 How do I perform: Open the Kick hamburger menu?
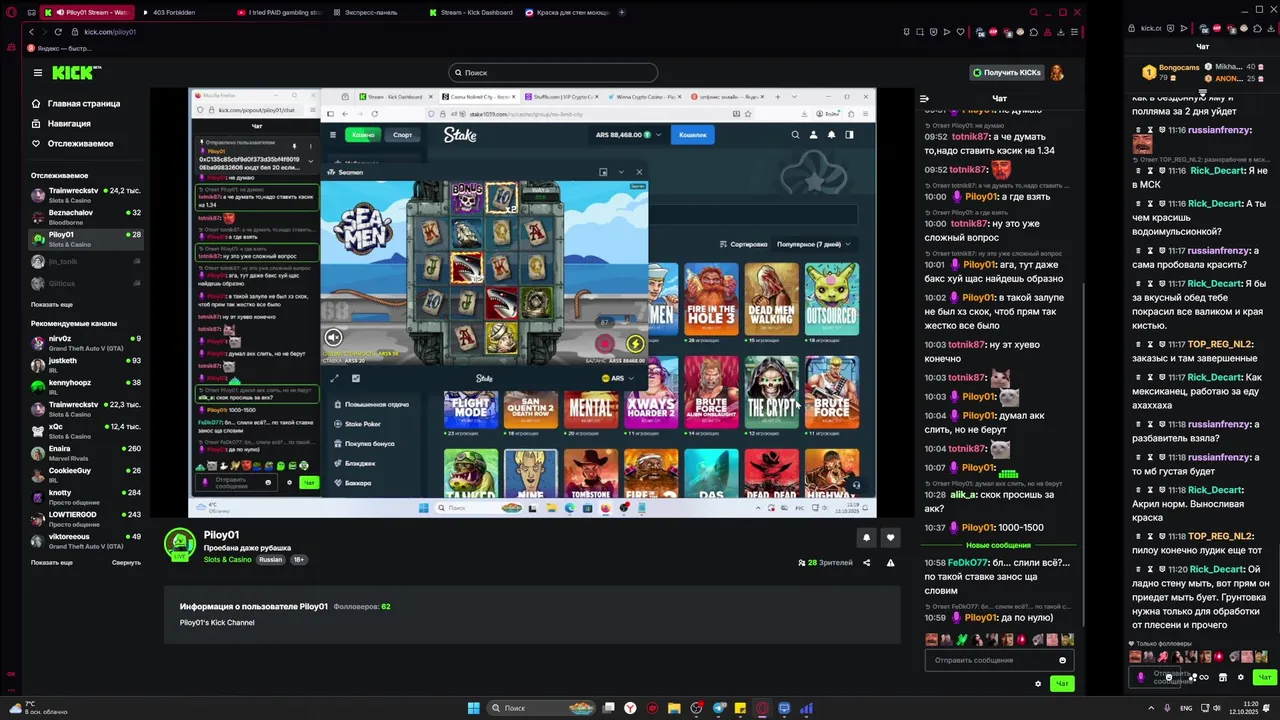[x=38, y=72]
